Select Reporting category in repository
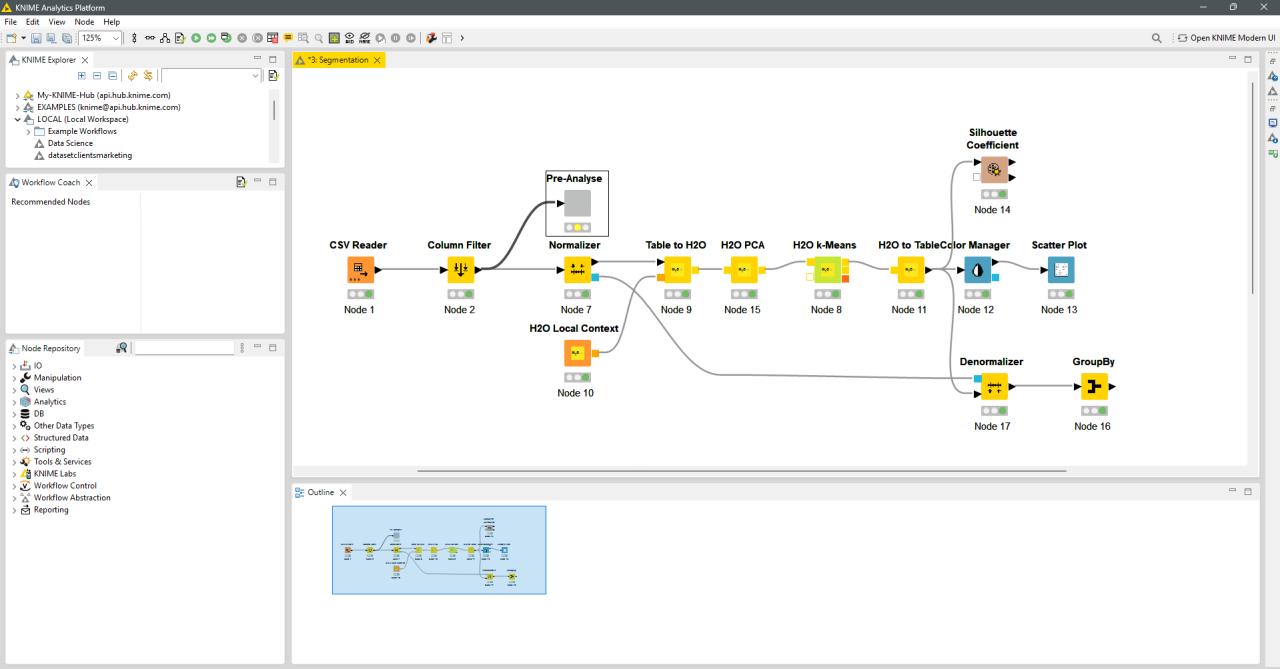Image resolution: width=1280 pixels, height=669 pixels. tap(51, 510)
